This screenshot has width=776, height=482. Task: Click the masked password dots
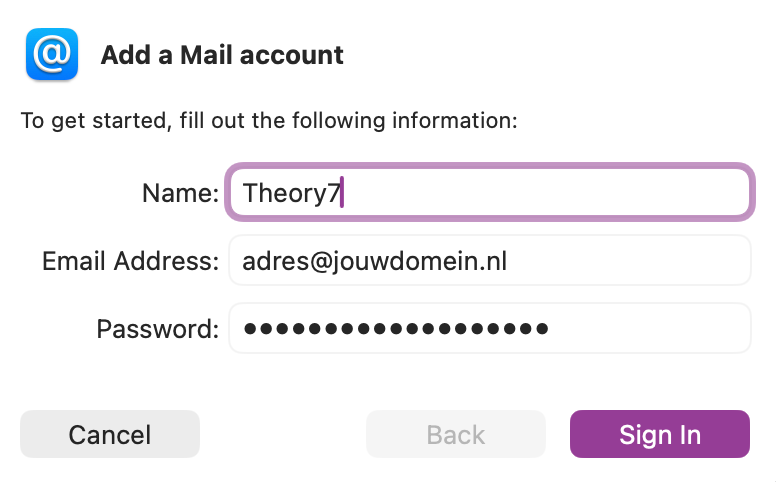(396, 328)
